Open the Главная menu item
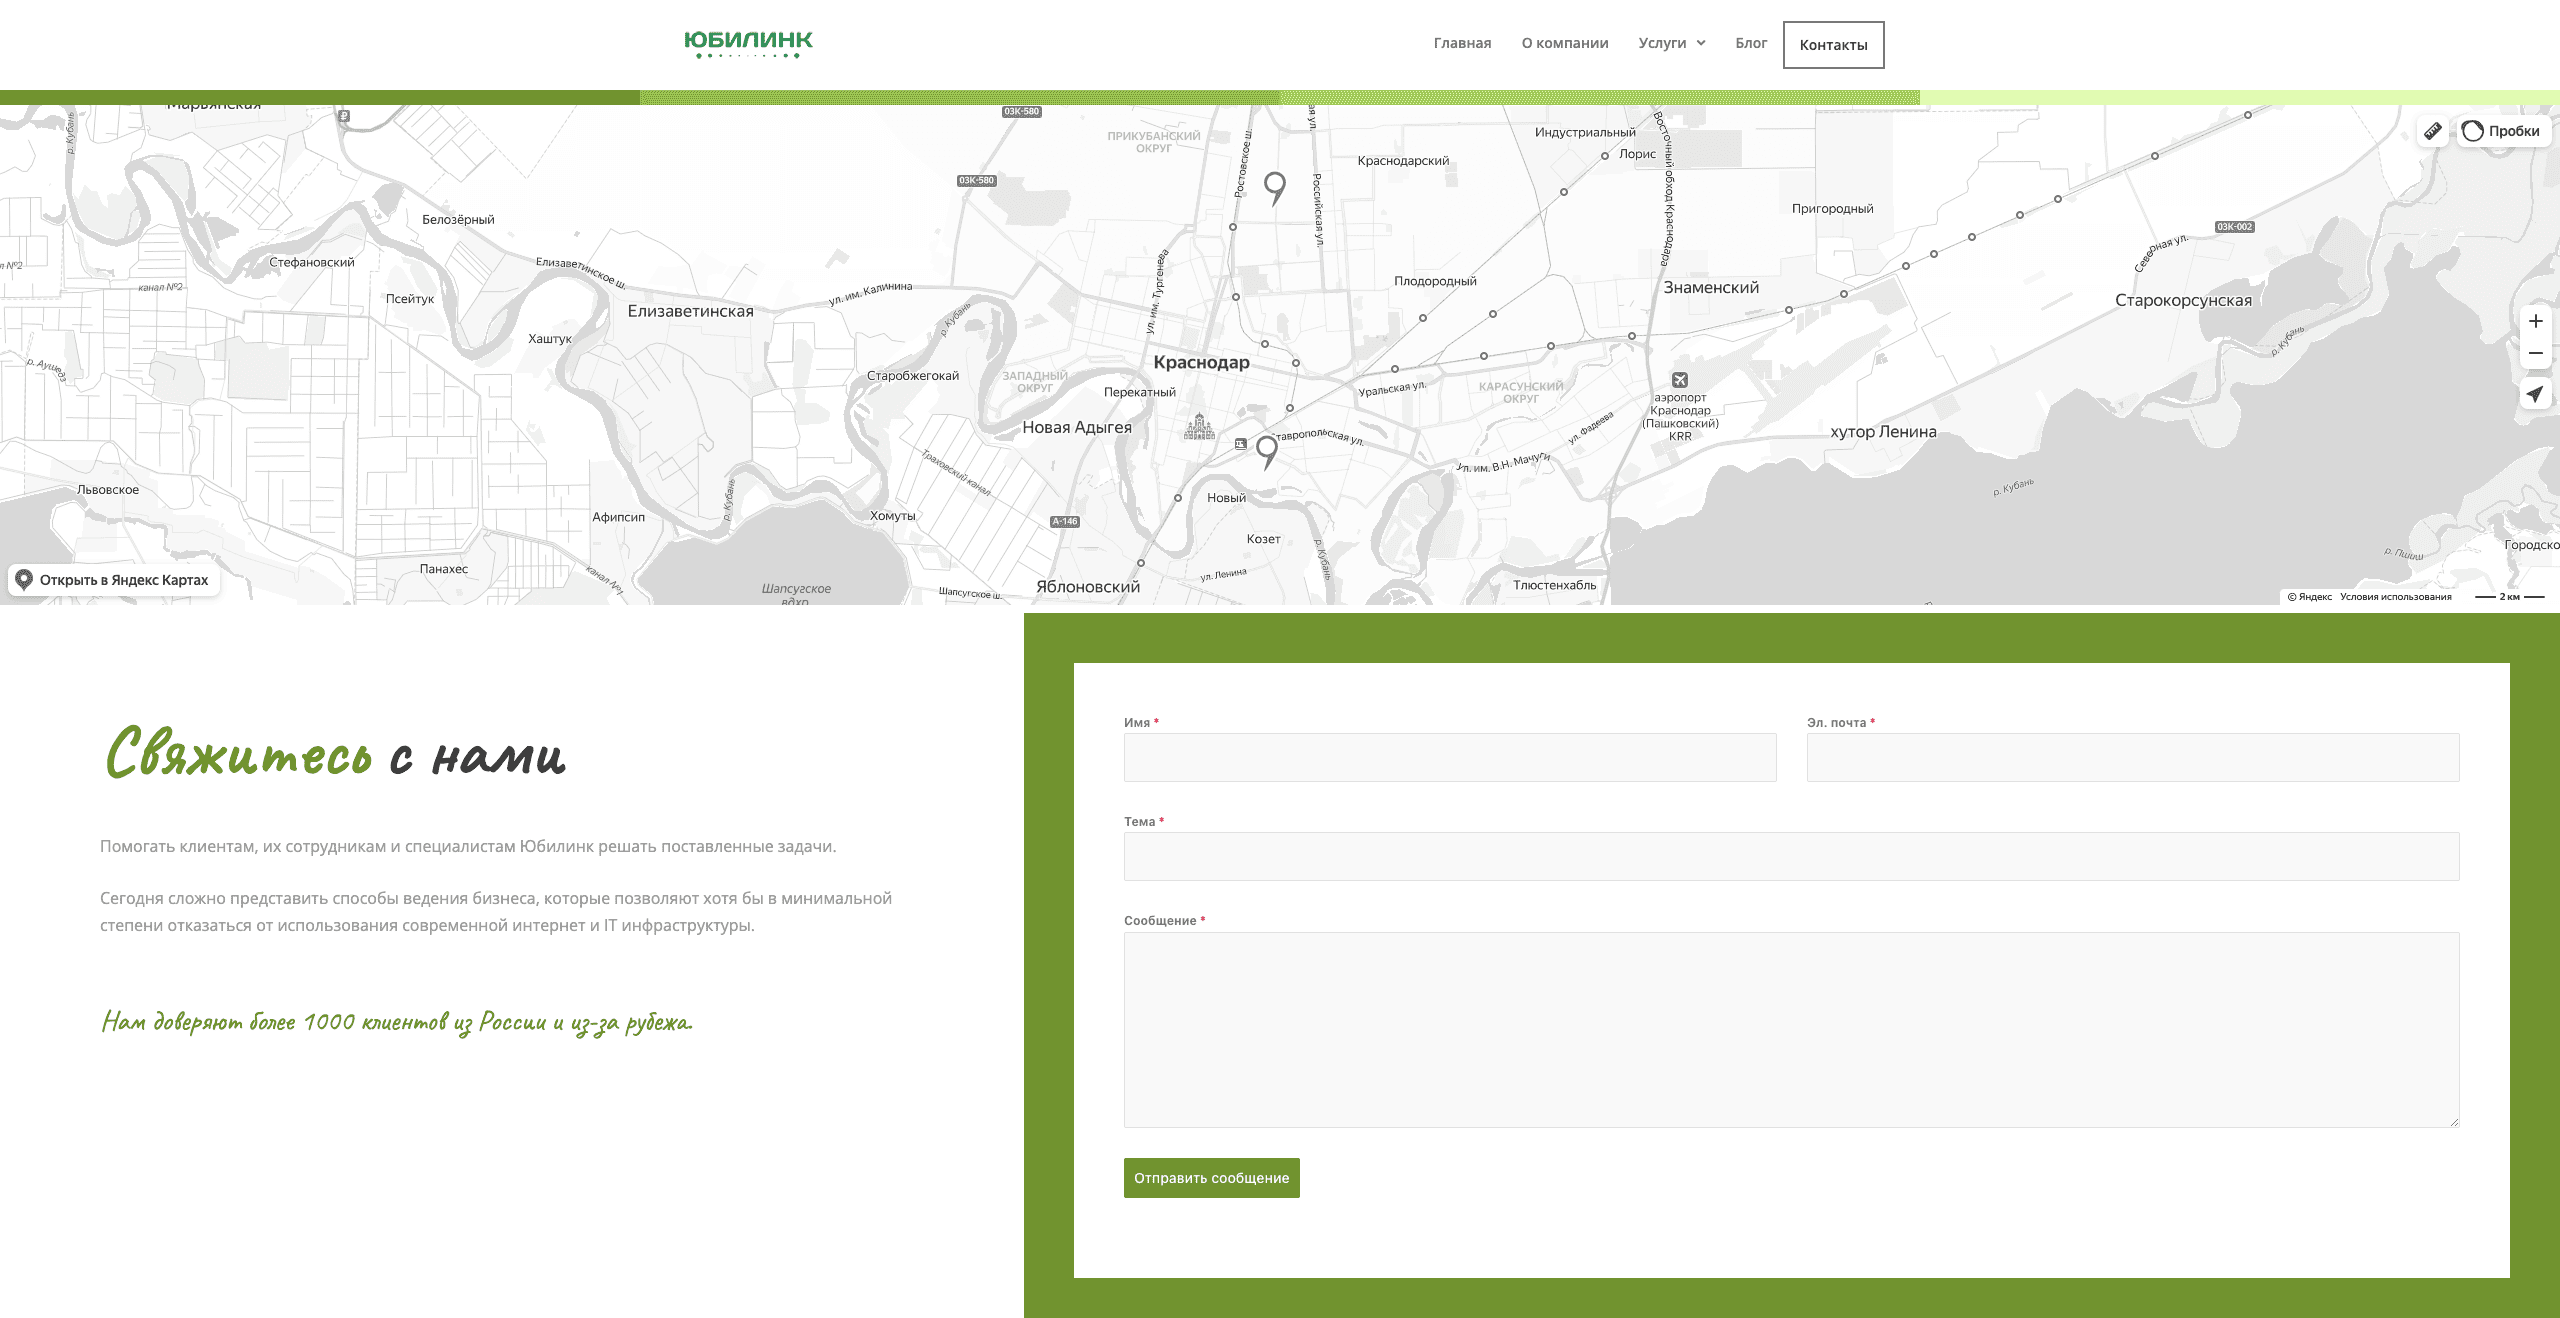2560x1318 pixels. pos(1462,43)
